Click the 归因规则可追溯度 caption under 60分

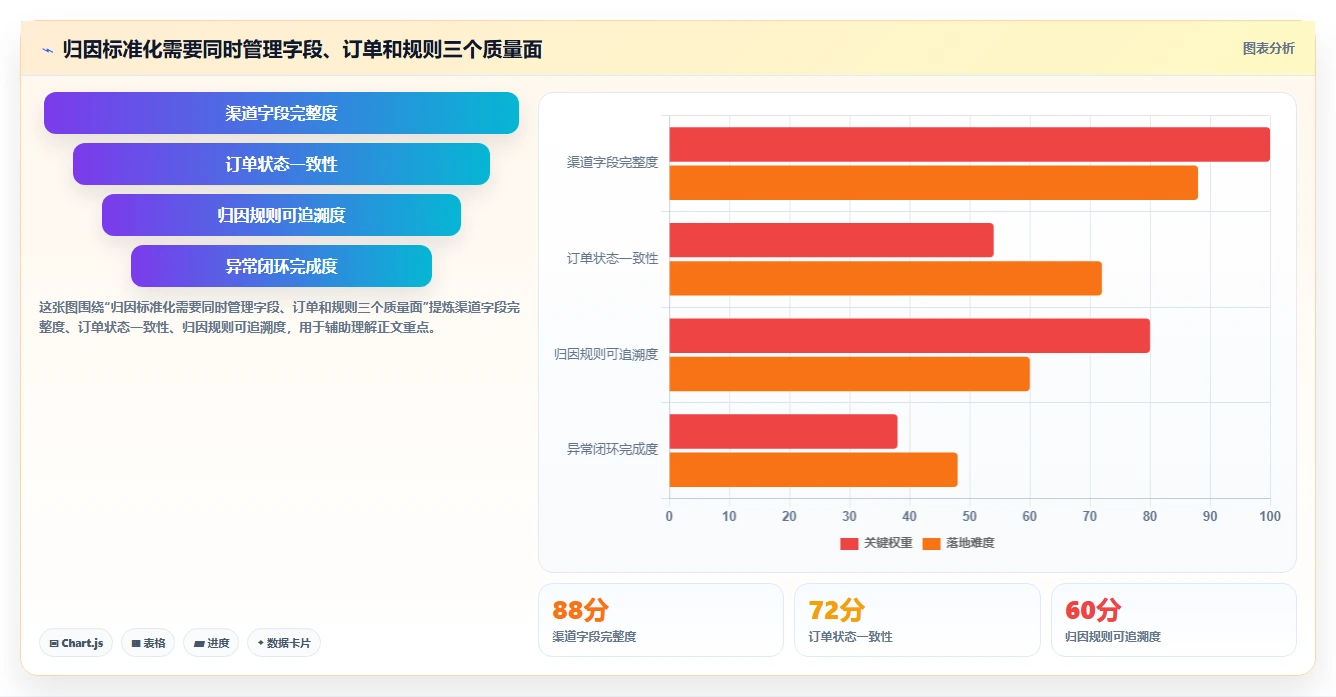click(x=1113, y=636)
